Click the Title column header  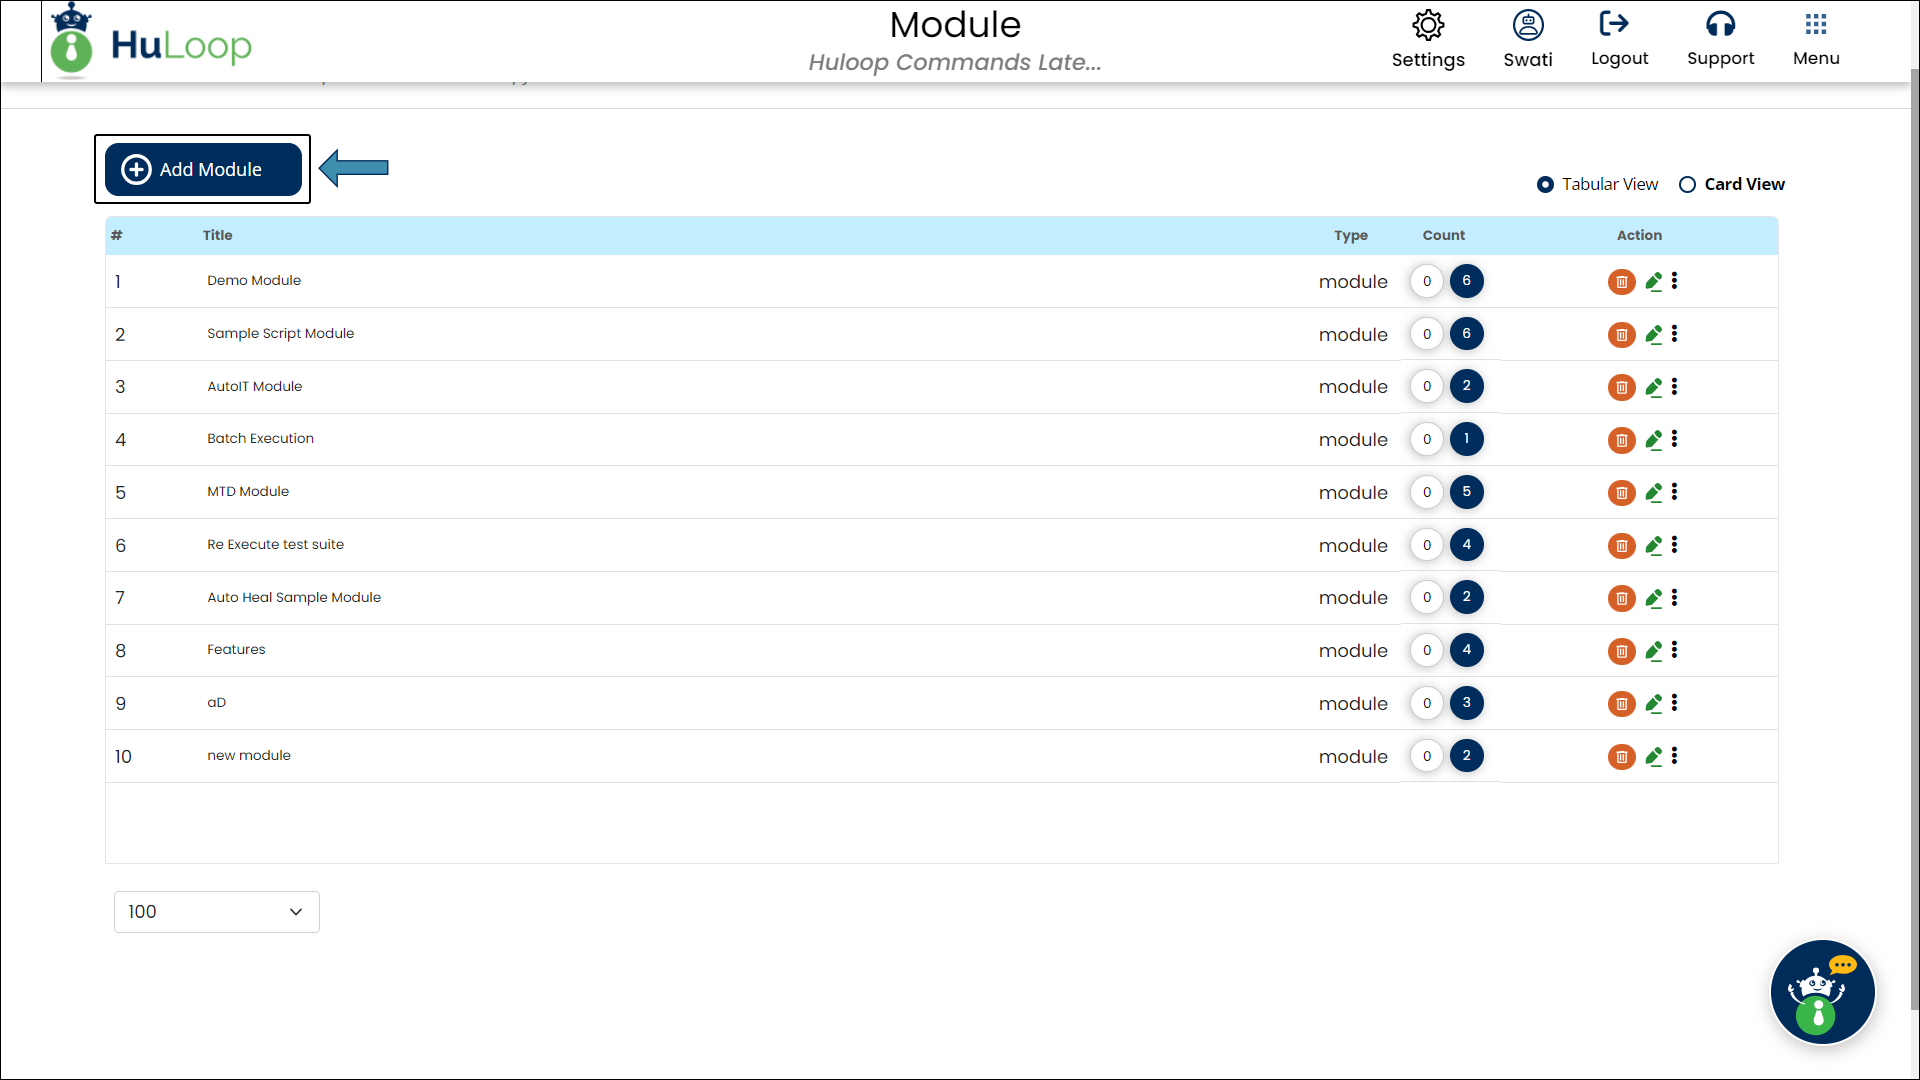[217, 236]
